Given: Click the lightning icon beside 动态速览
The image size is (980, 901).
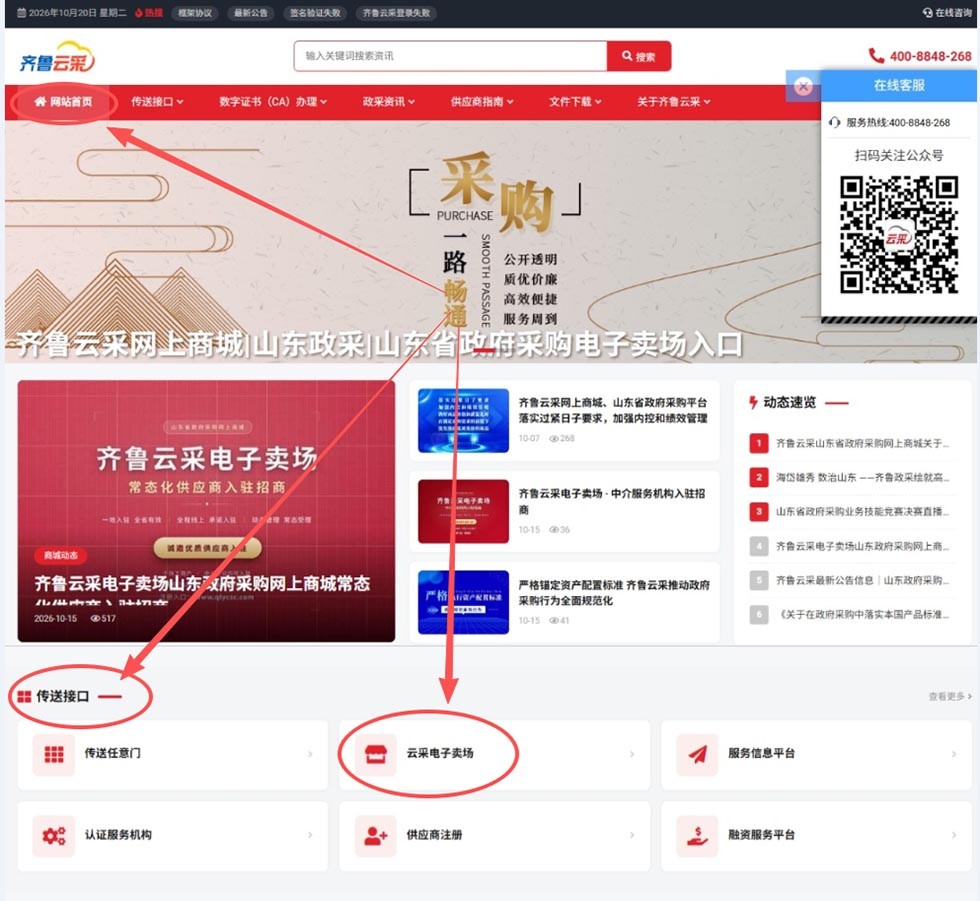Looking at the screenshot, I should point(753,402).
